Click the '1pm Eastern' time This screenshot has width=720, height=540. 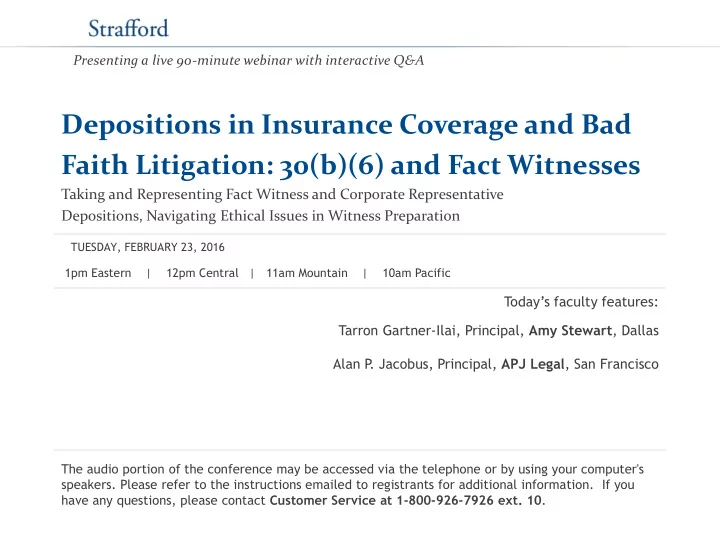point(98,273)
